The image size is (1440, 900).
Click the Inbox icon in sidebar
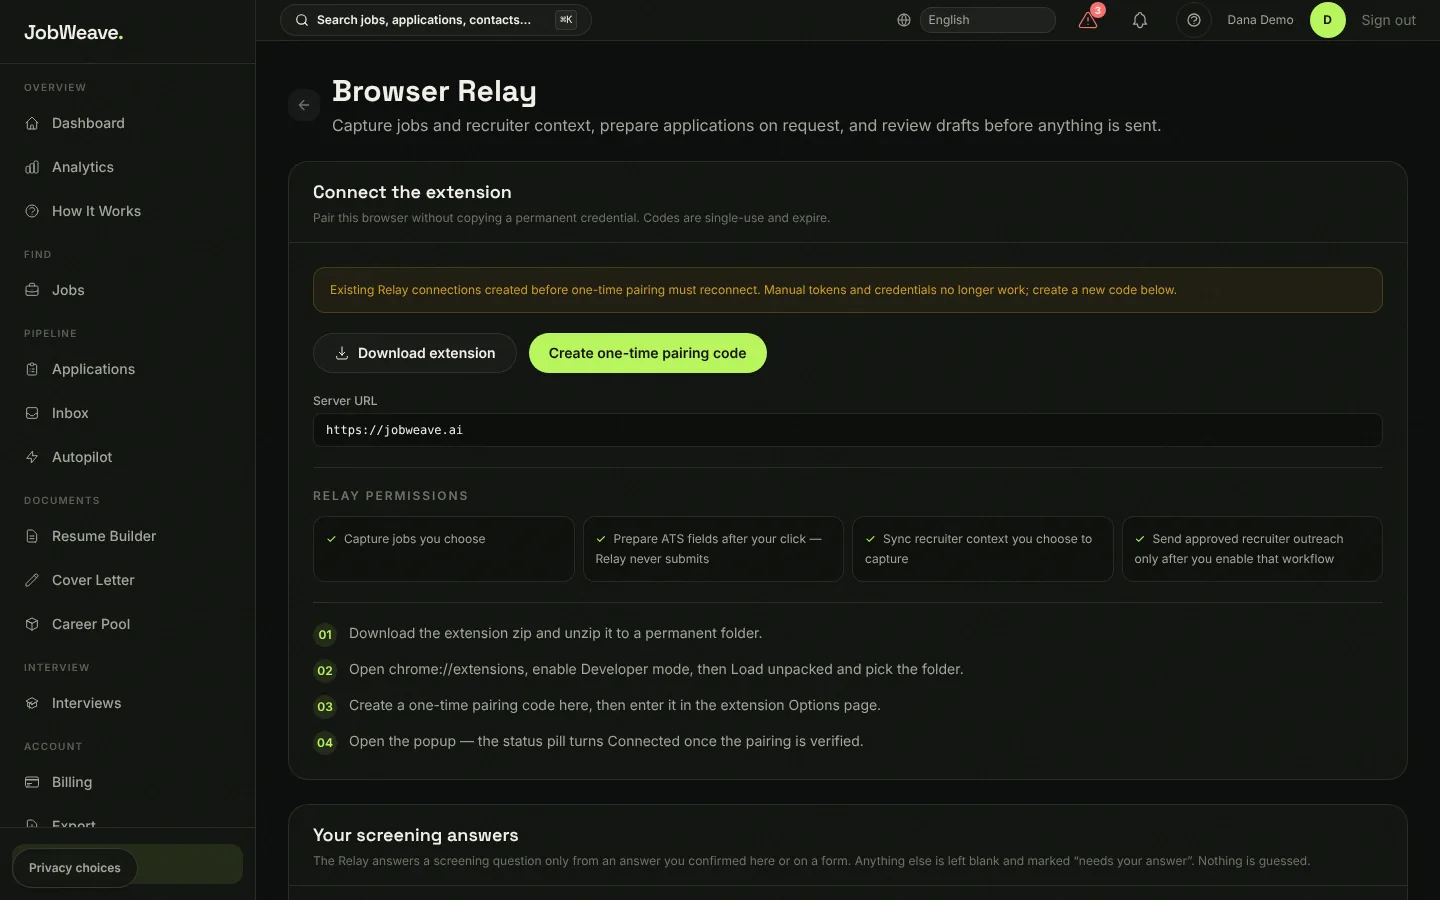[x=32, y=413]
